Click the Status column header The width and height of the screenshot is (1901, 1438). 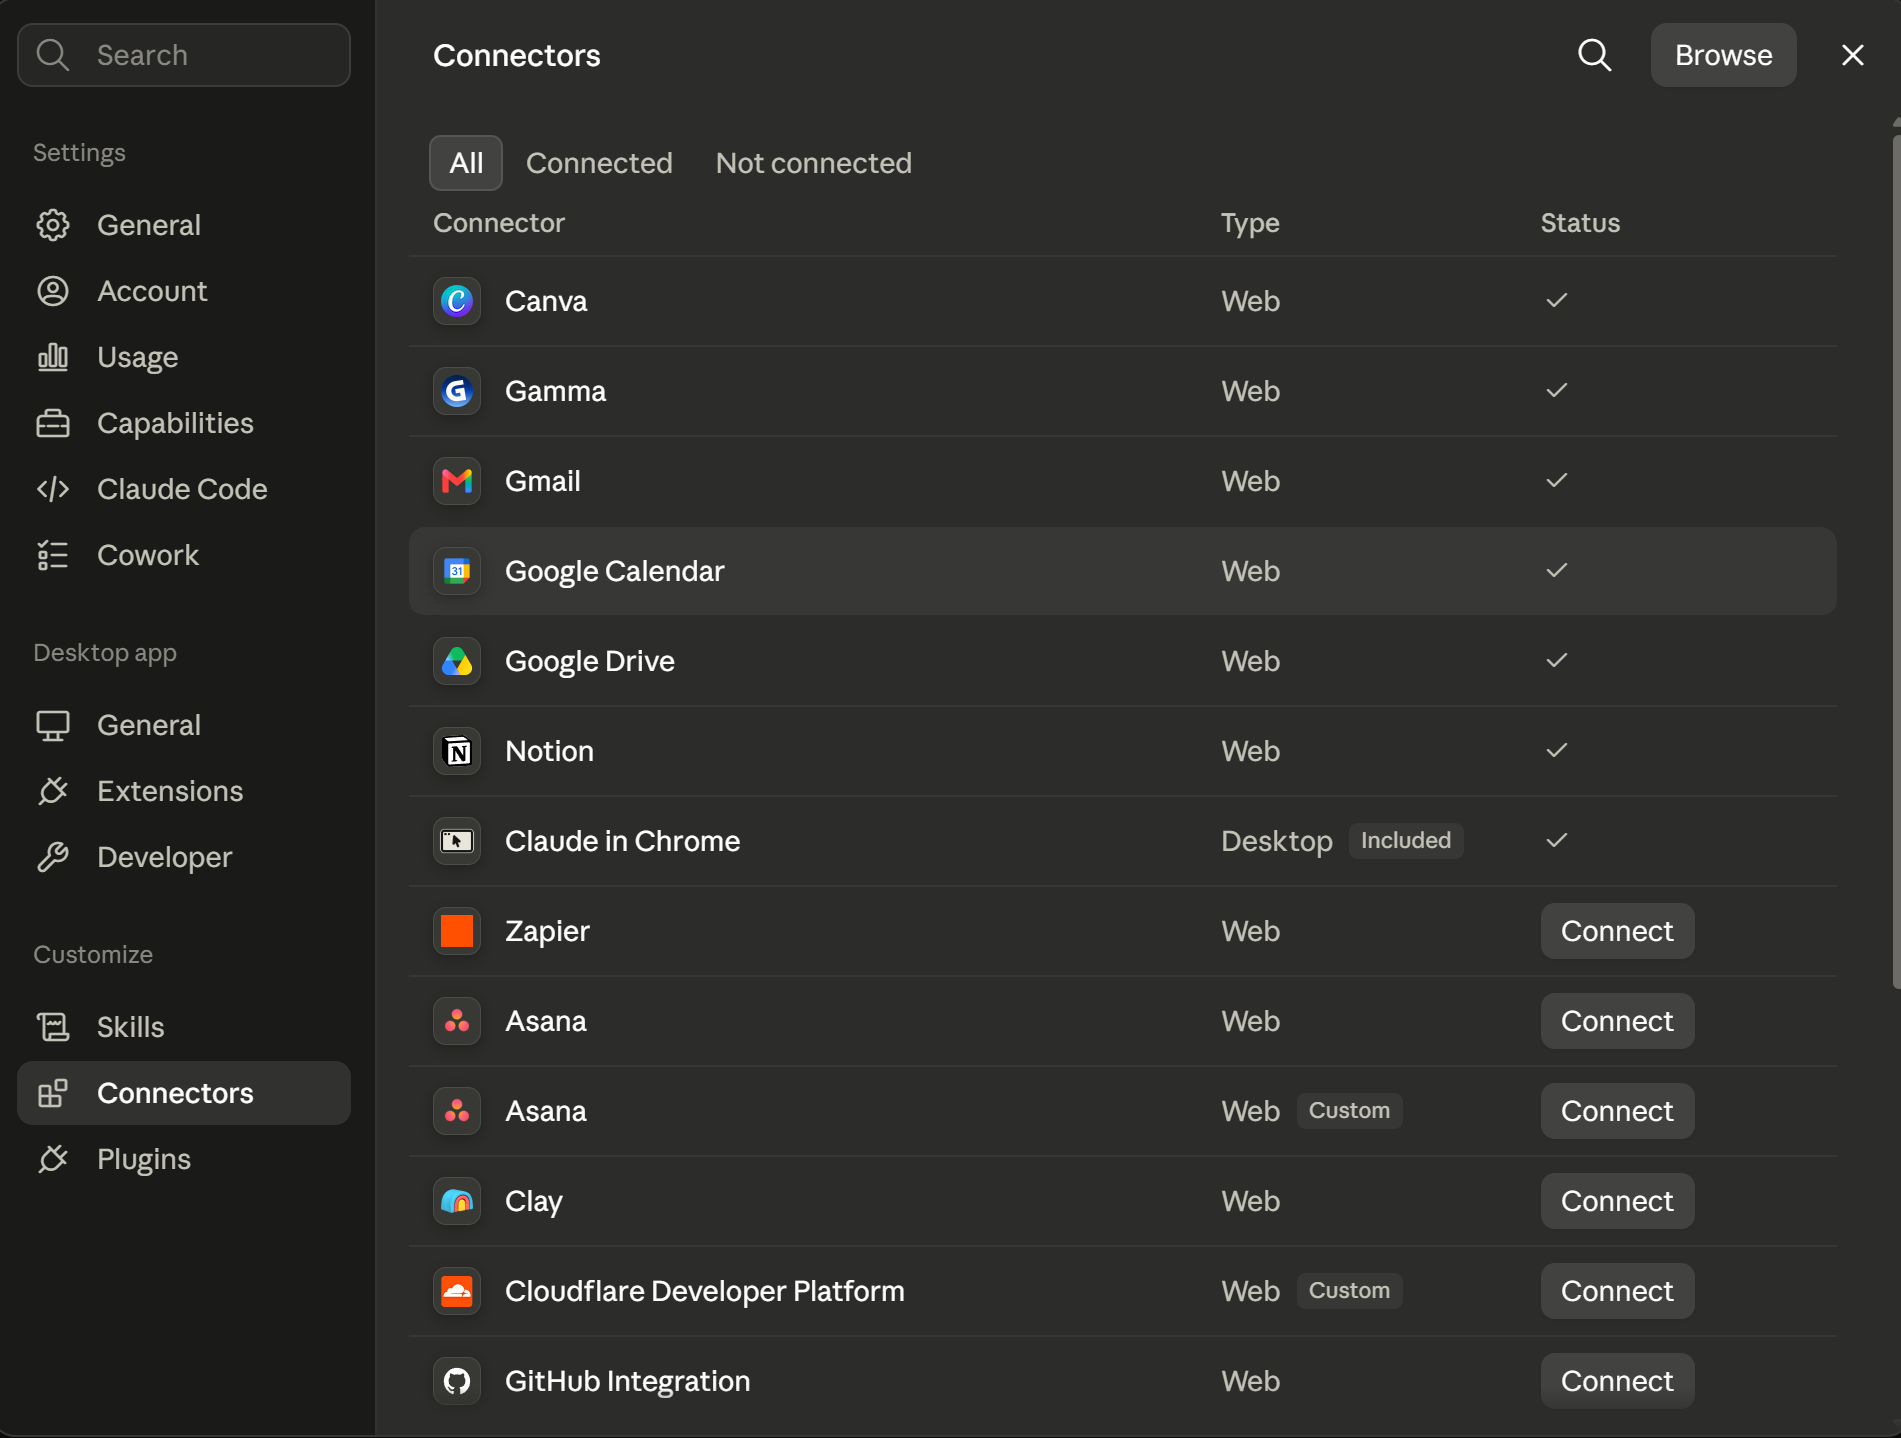coord(1580,223)
